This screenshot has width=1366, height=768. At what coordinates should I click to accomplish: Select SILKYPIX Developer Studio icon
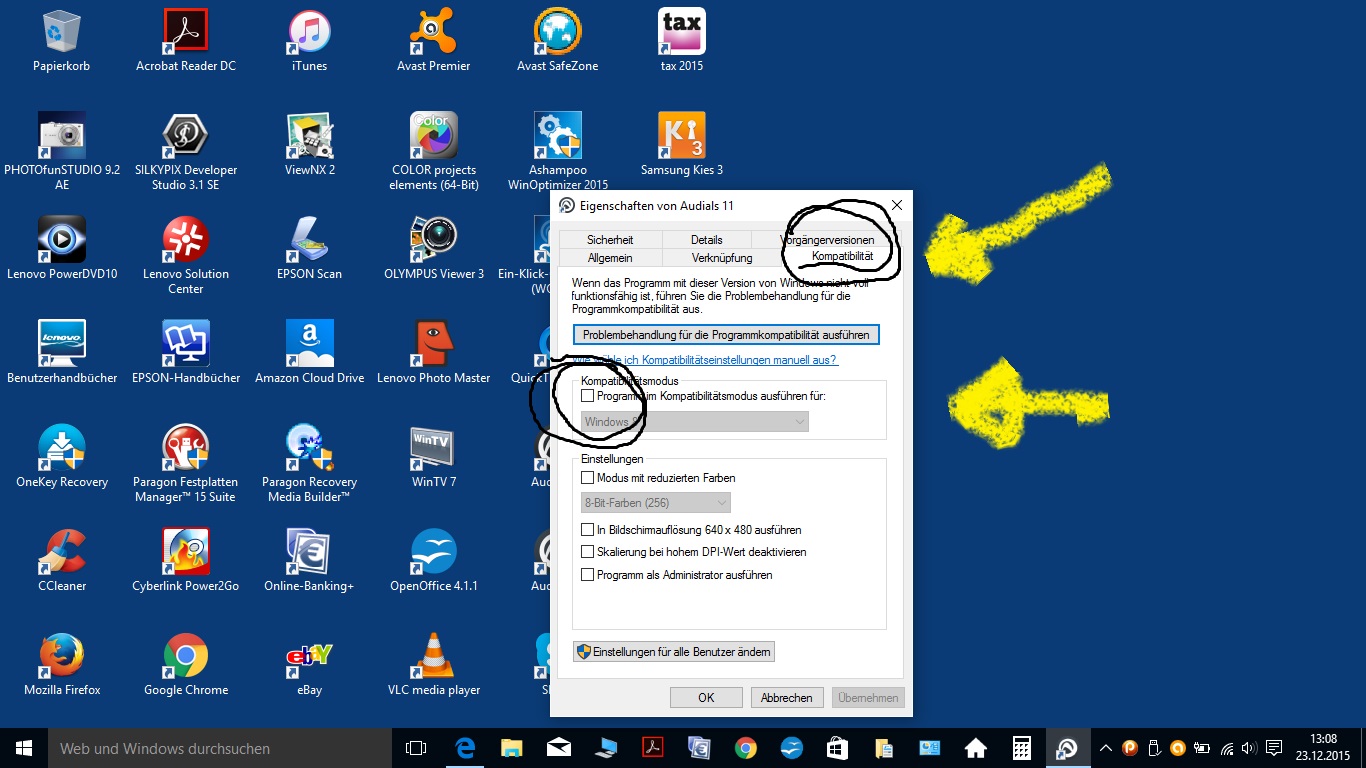tap(186, 151)
